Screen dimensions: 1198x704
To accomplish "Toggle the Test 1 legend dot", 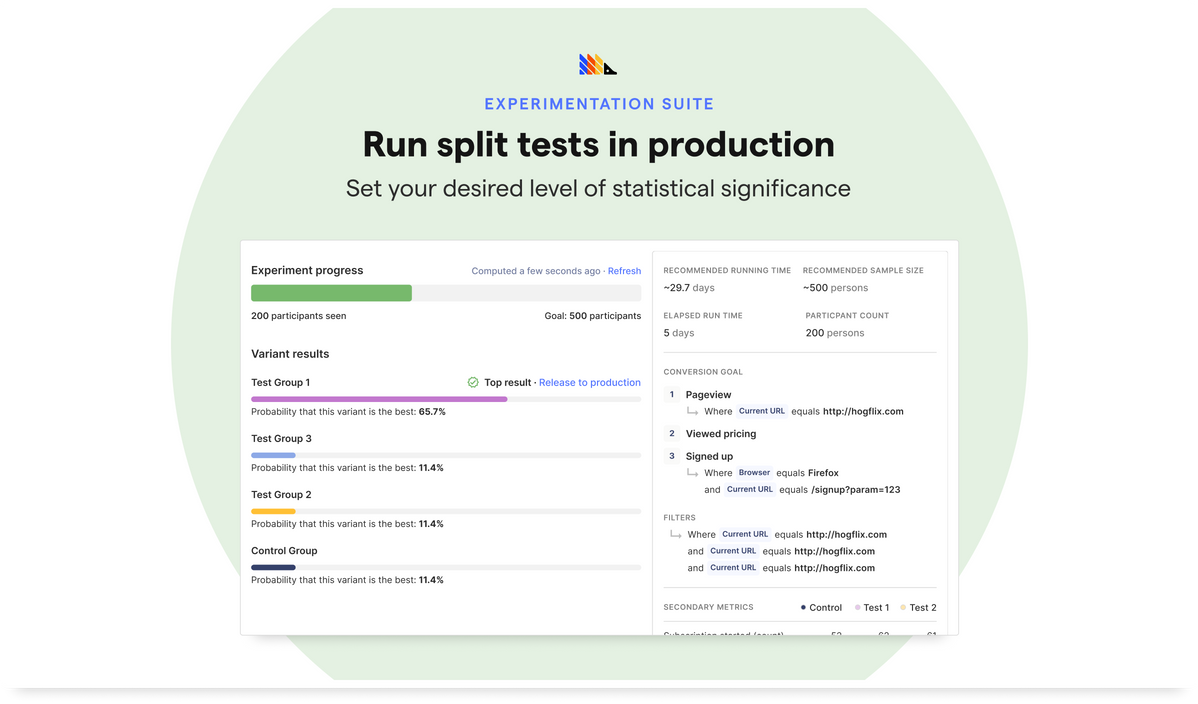I will click(x=856, y=607).
